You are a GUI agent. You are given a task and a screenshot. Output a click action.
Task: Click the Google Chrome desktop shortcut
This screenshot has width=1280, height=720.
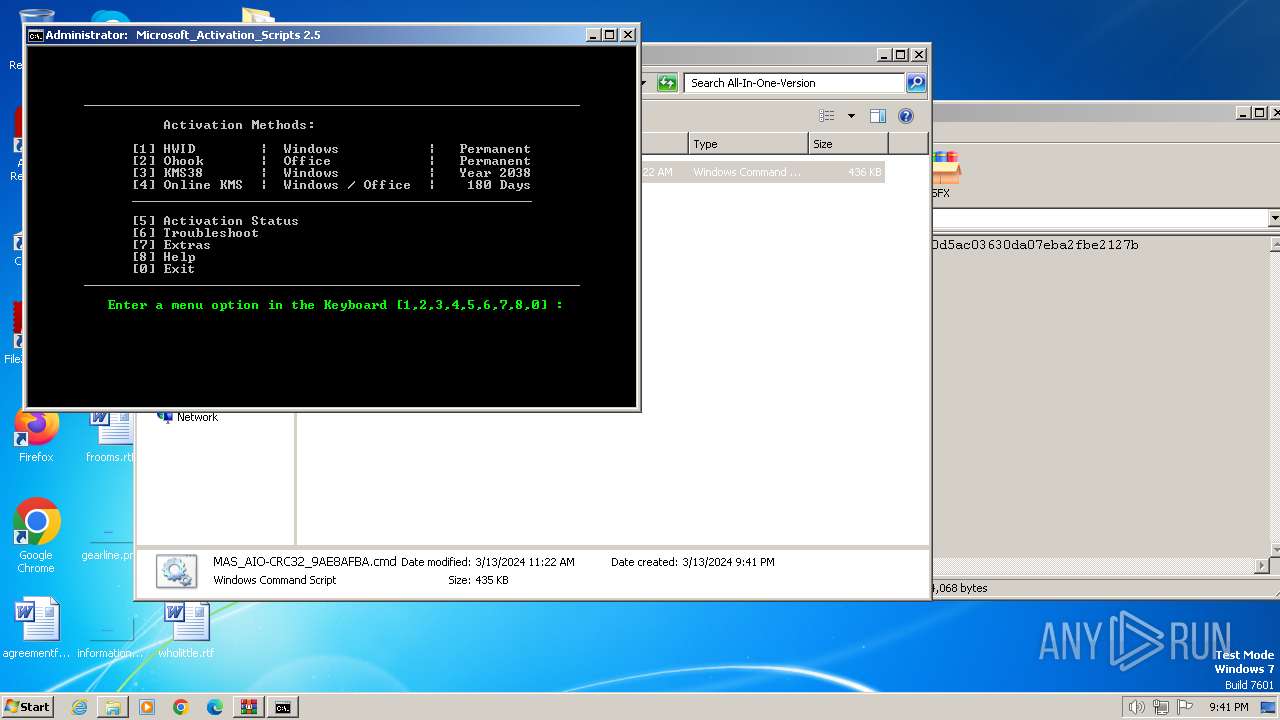pyautogui.click(x=36, y=536)
